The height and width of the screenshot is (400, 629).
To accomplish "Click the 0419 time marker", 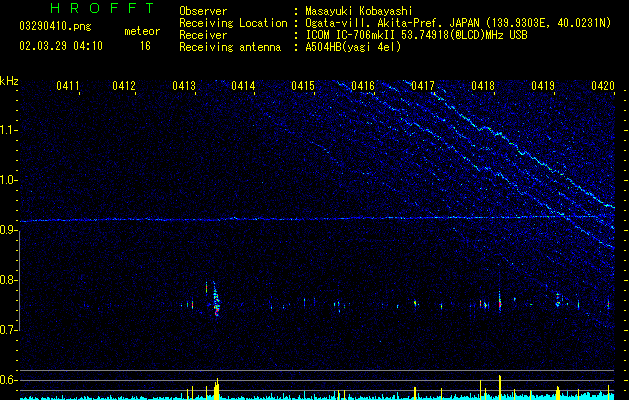I will [x=543, y=86].
